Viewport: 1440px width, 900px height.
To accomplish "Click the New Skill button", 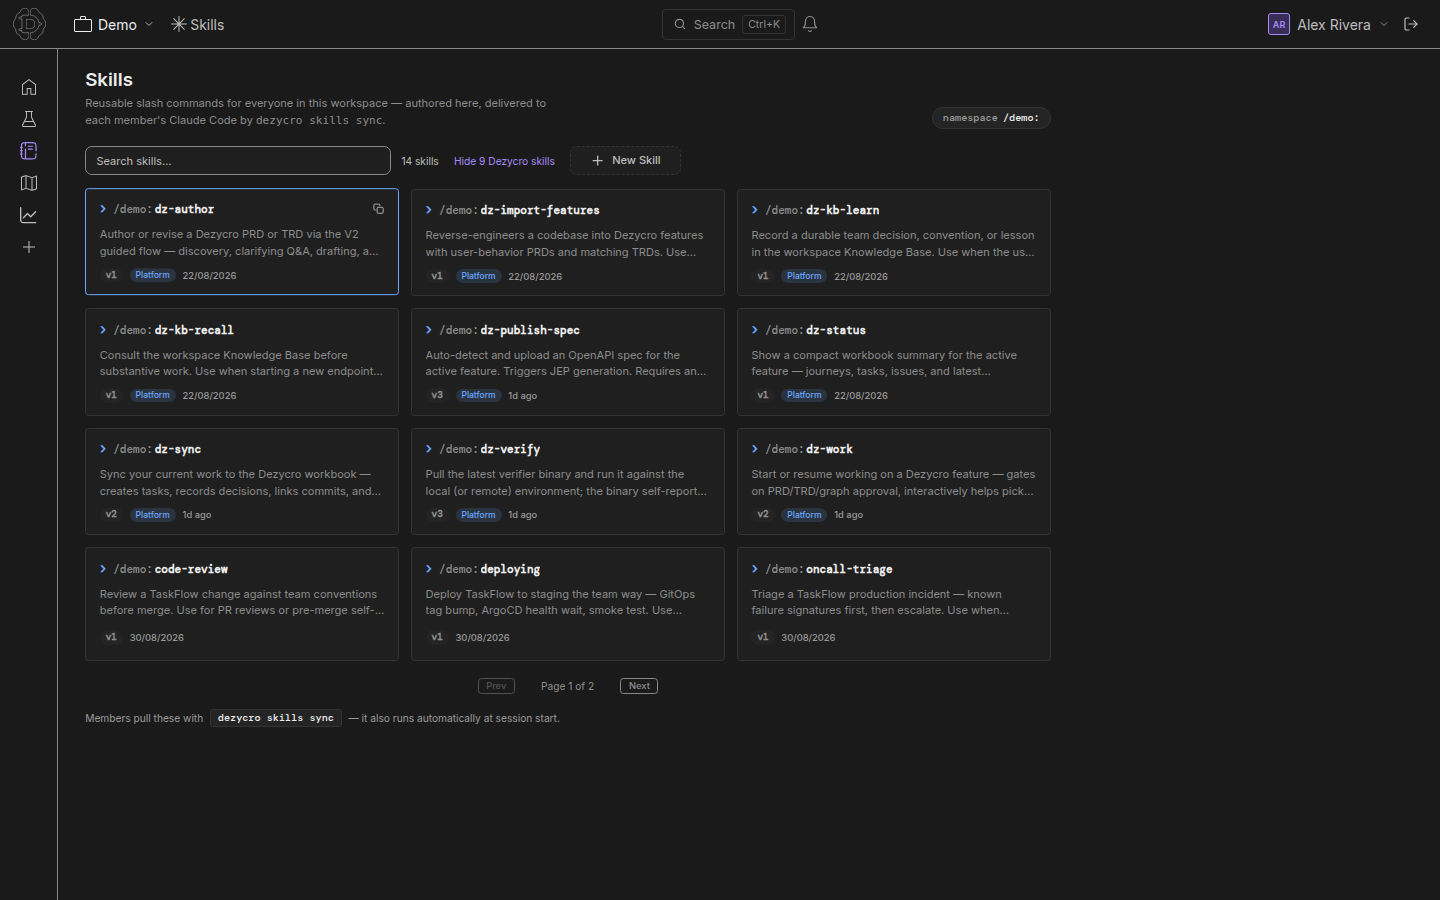I will (625, 160).
